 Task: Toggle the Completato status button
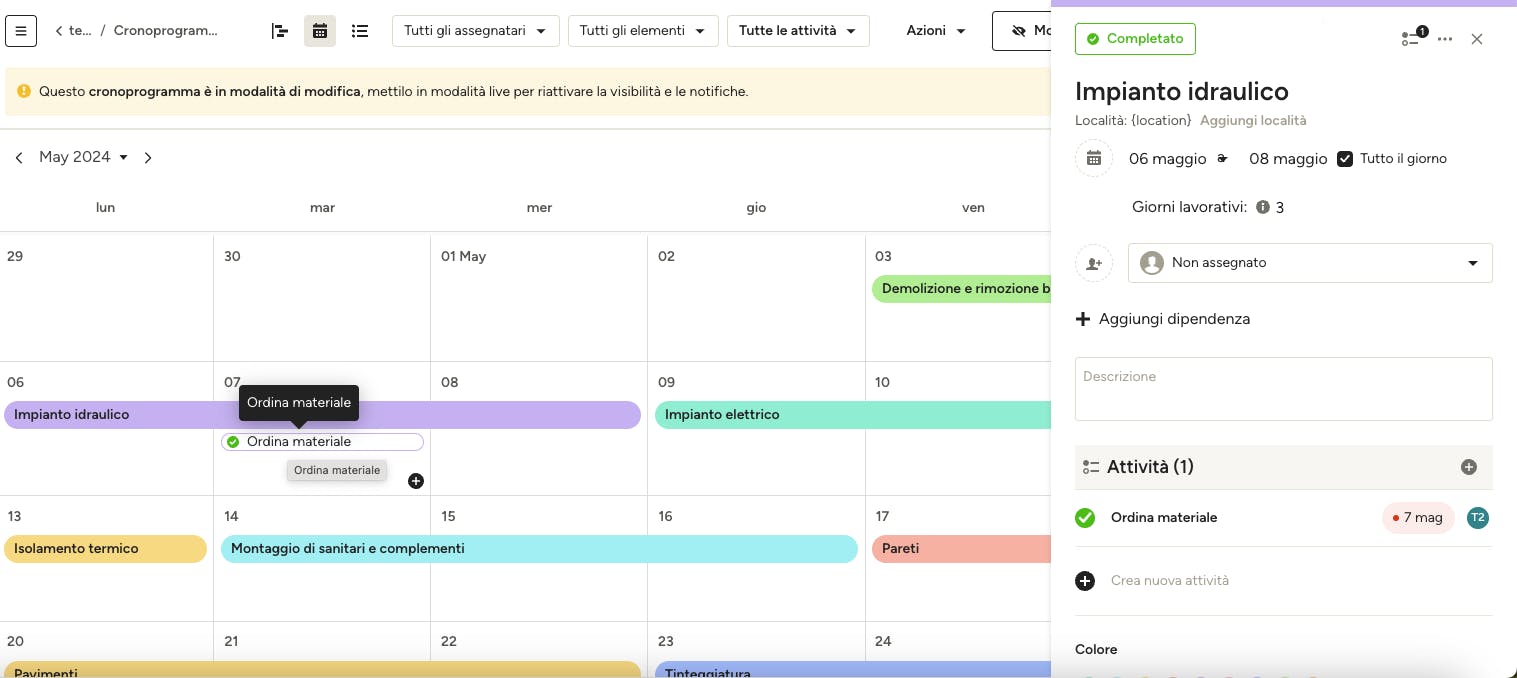tap(1135, 39)
